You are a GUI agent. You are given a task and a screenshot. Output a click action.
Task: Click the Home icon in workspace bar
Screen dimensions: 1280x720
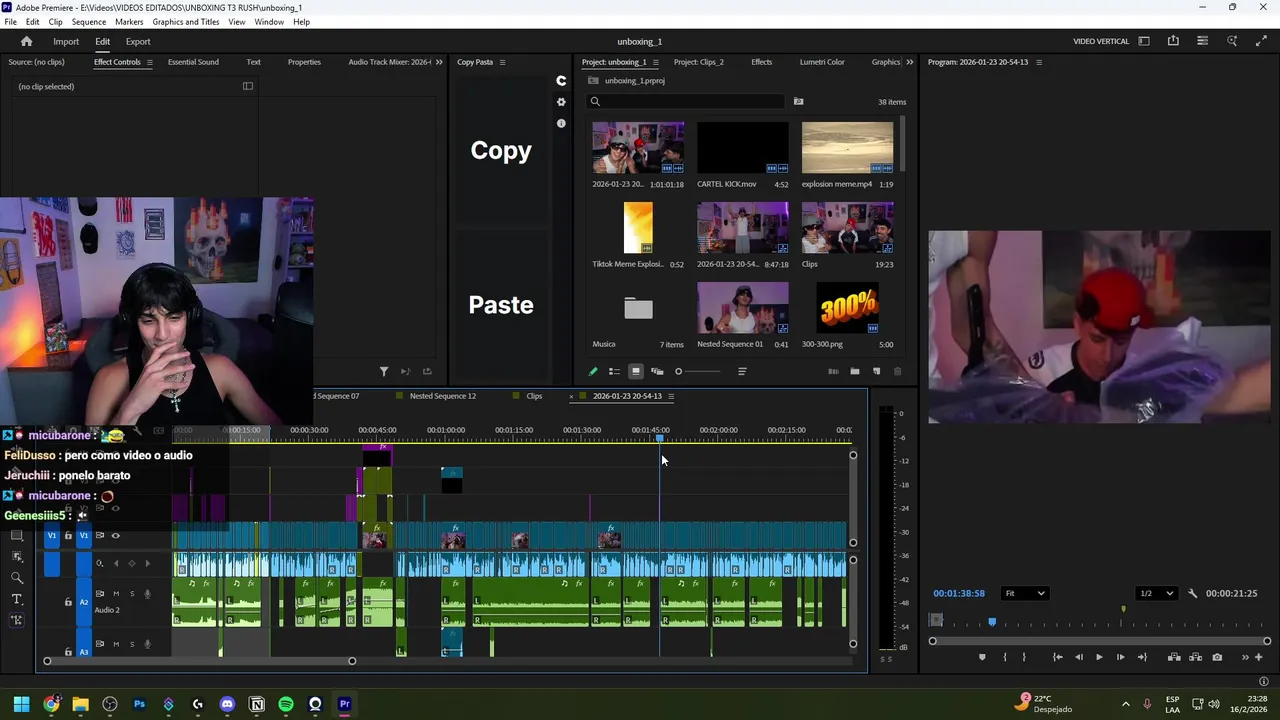27,41
